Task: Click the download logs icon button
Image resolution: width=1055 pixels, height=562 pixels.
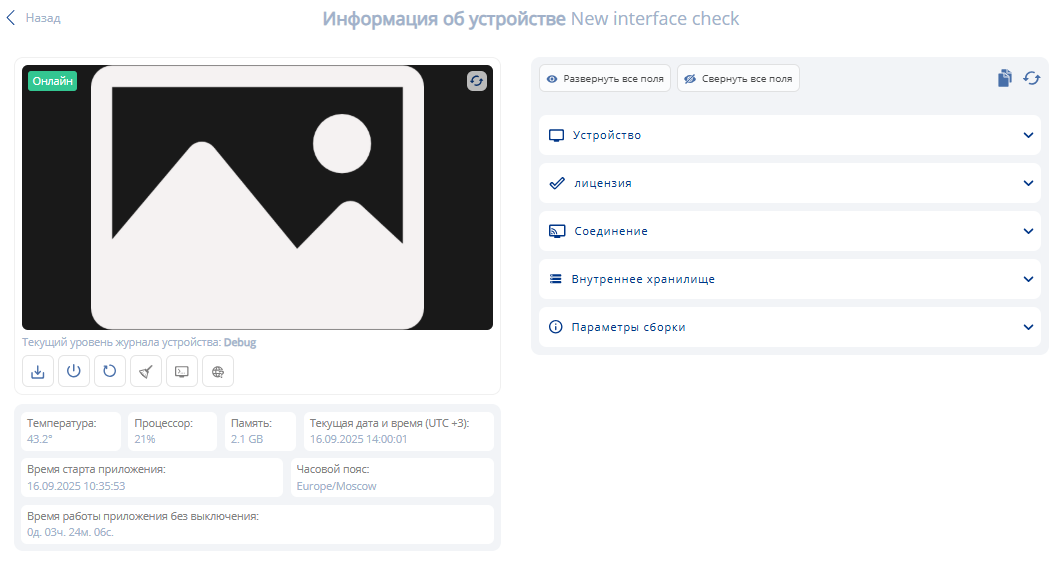Action: 38,371
